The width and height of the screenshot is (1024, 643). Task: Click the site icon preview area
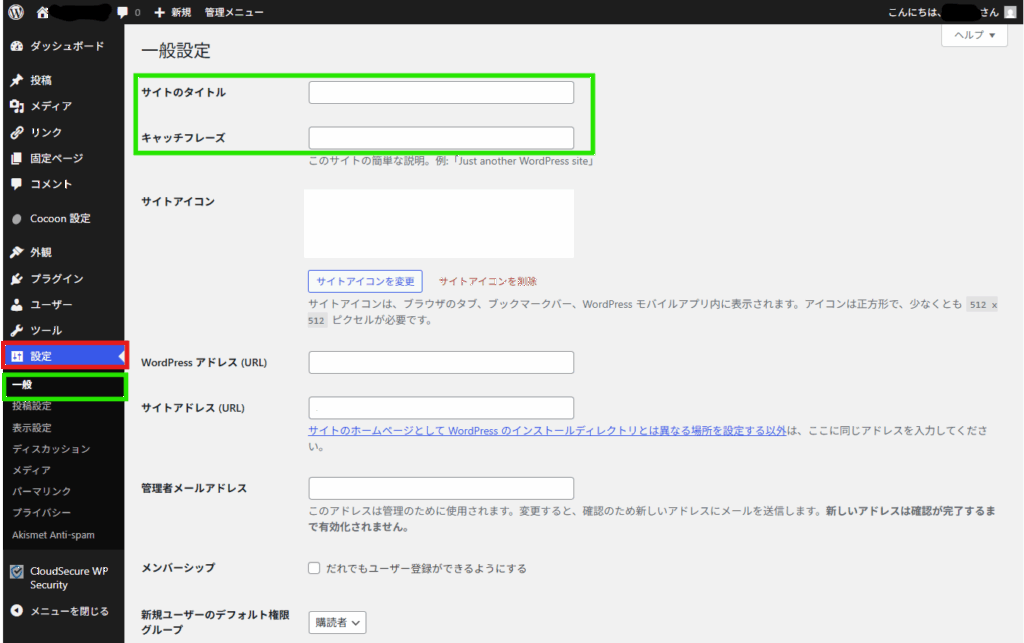(x=439, y=224)
